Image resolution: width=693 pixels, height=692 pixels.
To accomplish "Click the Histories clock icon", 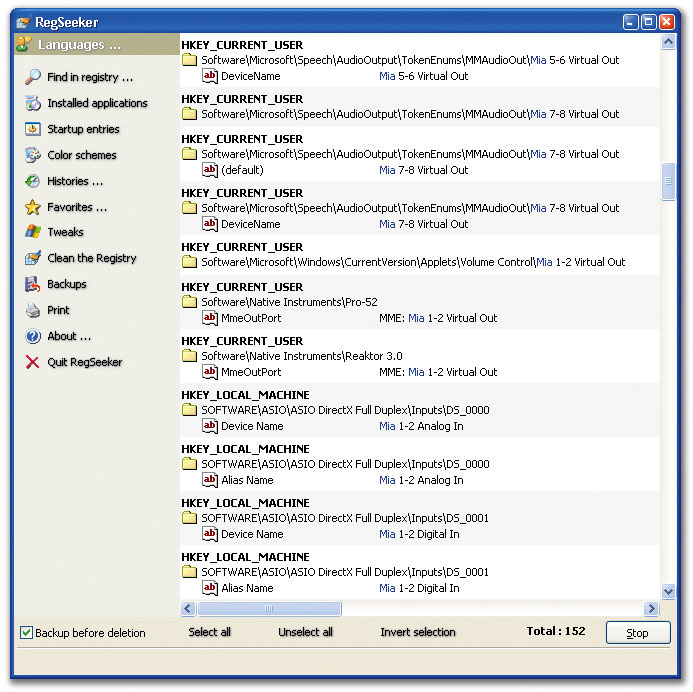I will (x=33, y=181).
